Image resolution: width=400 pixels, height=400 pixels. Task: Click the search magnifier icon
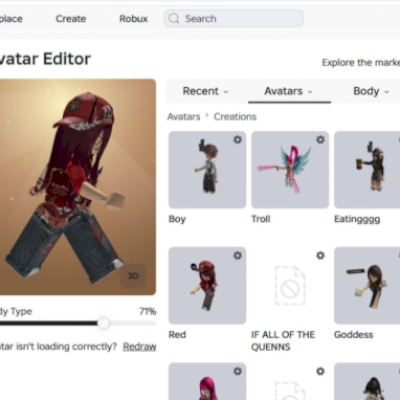pos(174,18)
